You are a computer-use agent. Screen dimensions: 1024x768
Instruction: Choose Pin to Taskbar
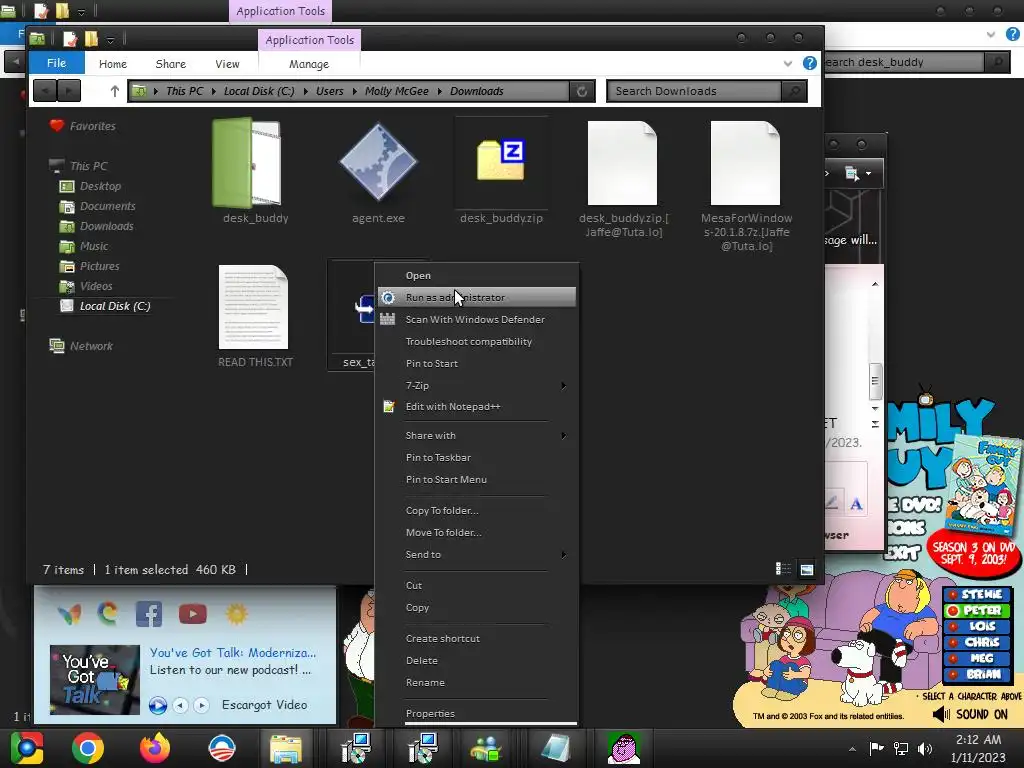pyautogui.click(x=477, y=457)
